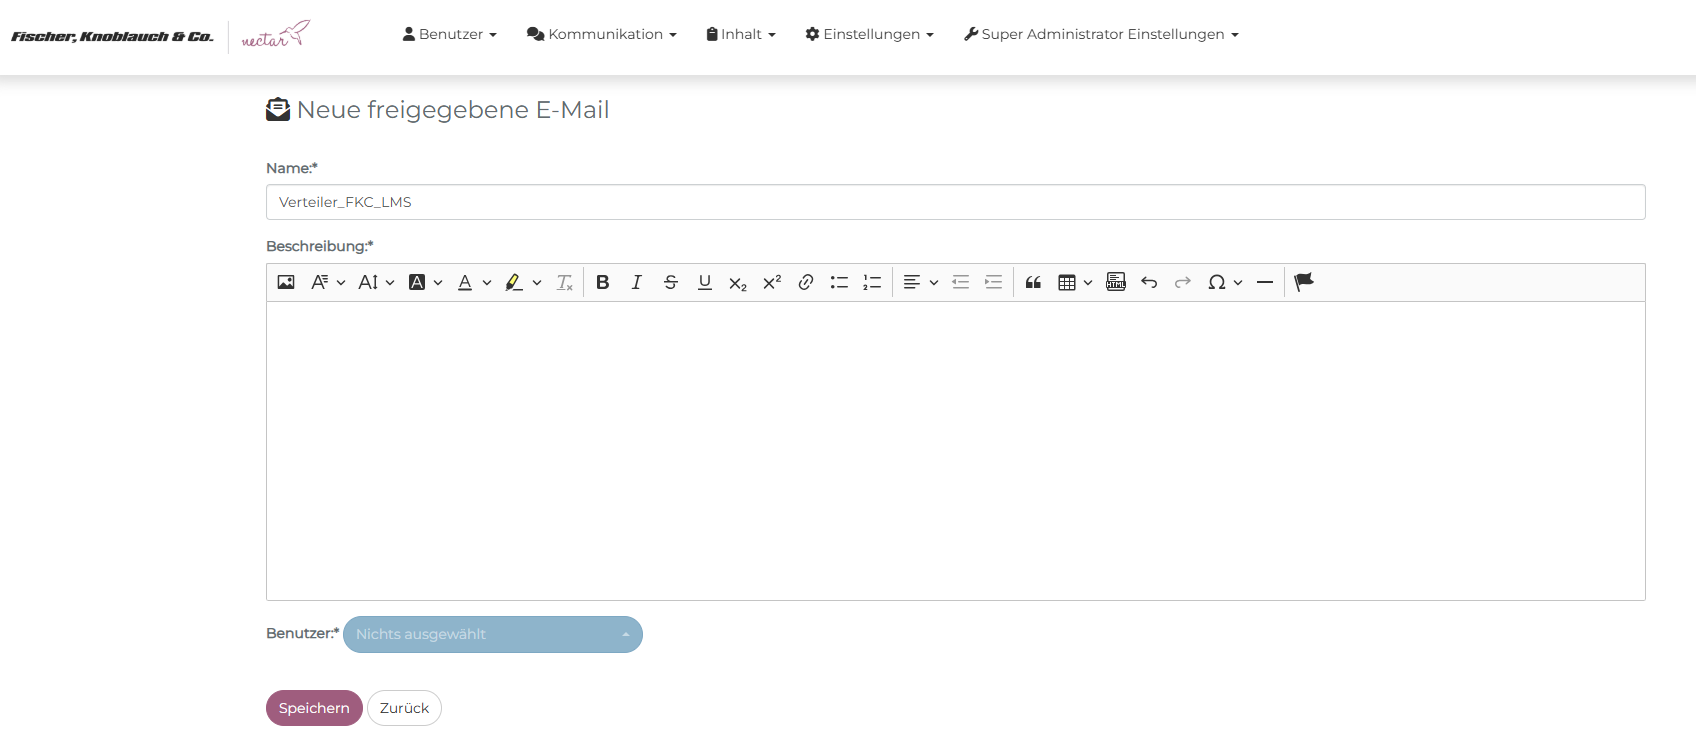Click the undo arrow in editor toolbar

1149,283
